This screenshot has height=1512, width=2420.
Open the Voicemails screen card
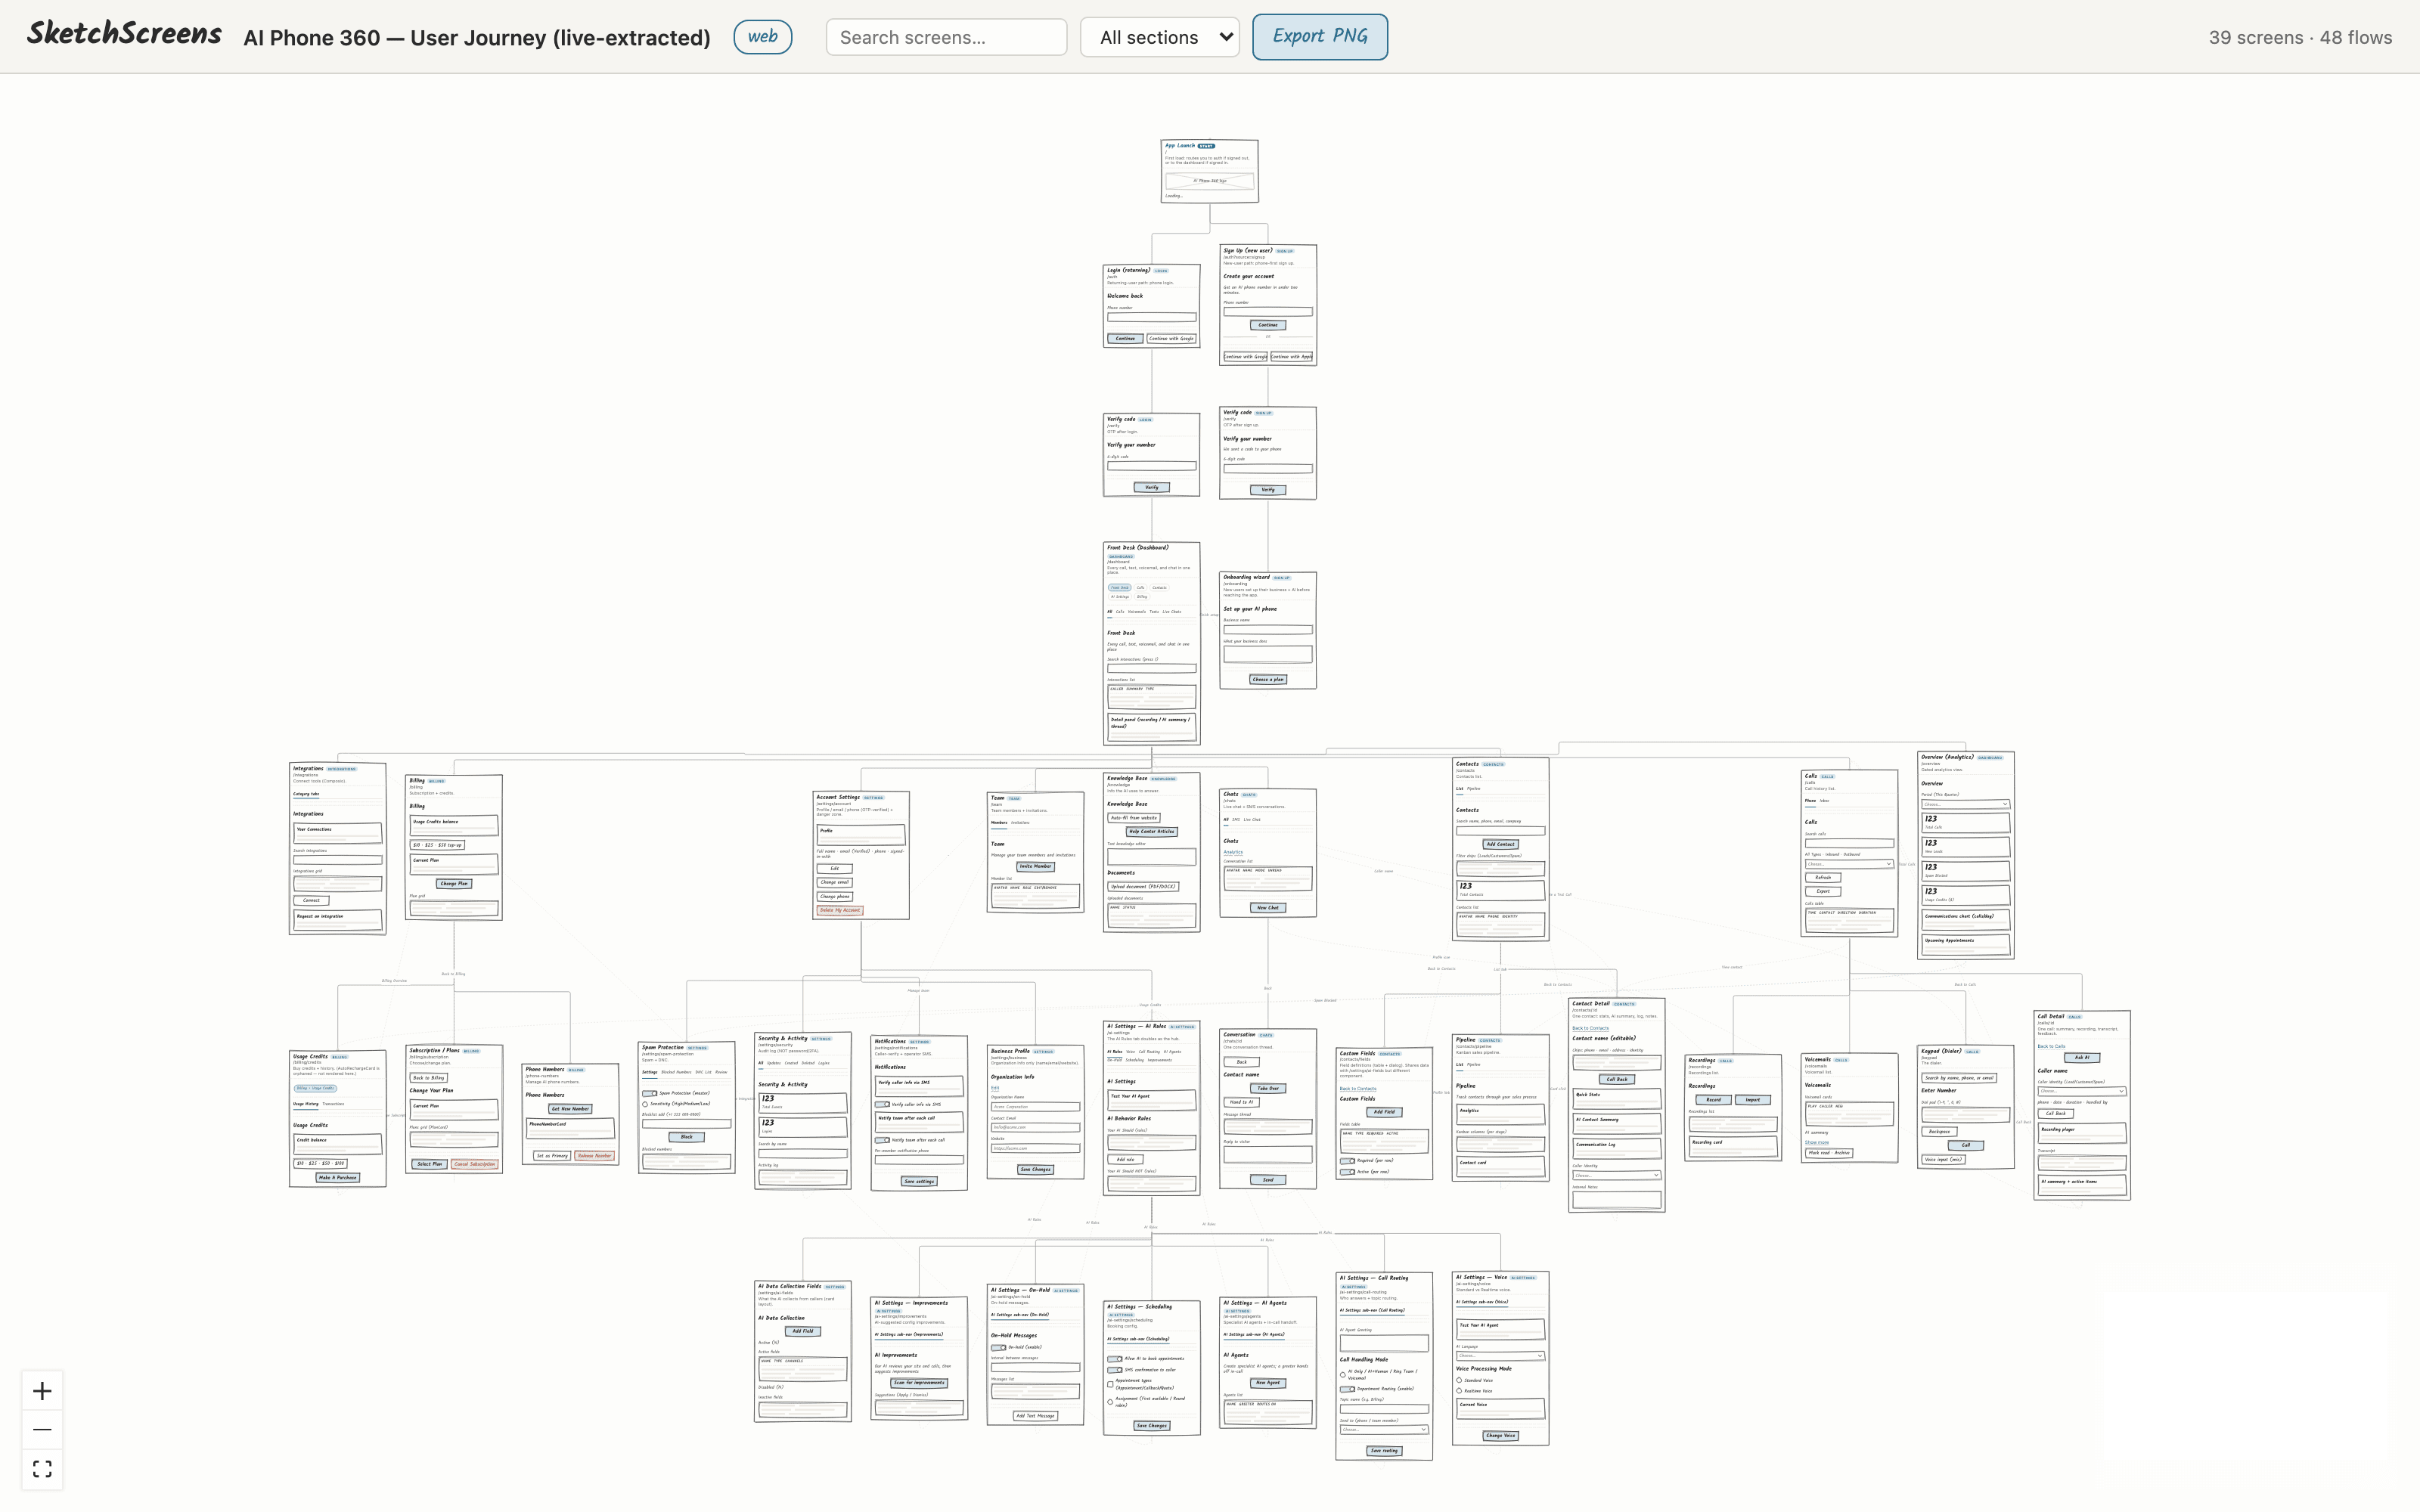tap(1849, 1109)
